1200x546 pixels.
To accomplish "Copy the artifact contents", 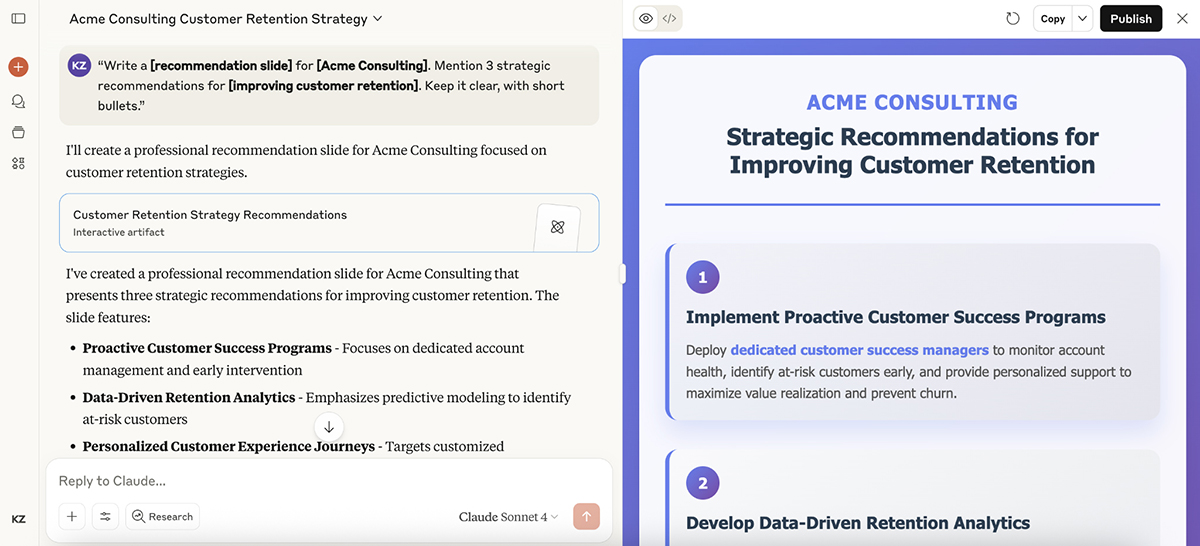I will (1052, 18).
